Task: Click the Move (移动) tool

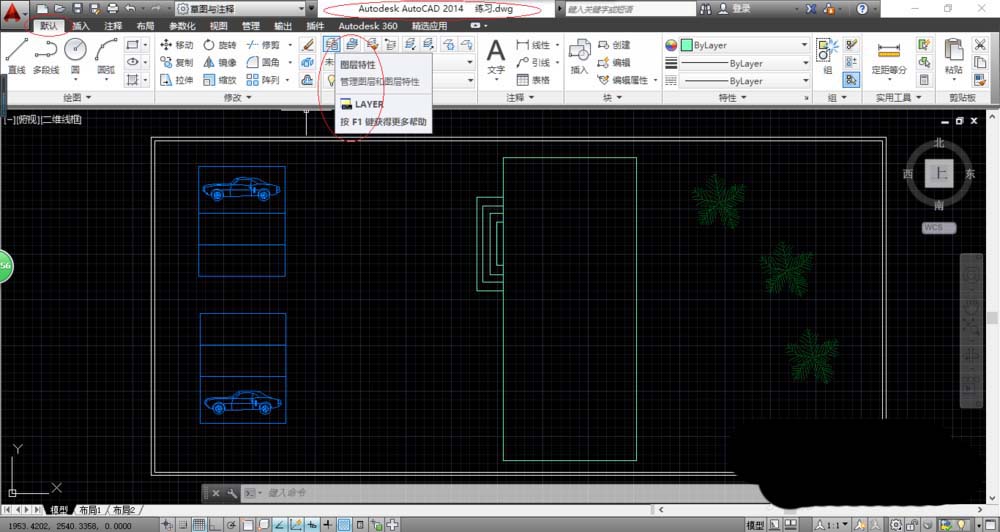Action: tap(176, 45)
